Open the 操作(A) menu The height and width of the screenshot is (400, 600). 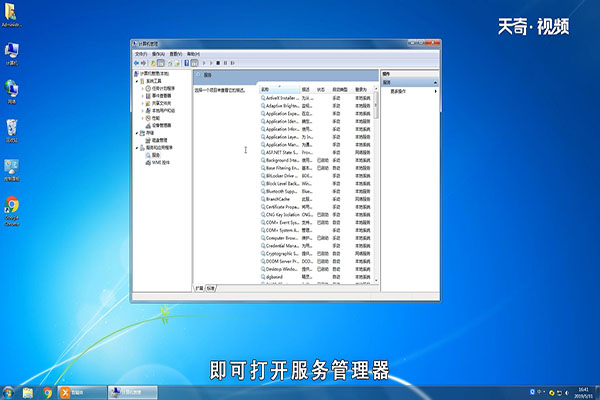[x=158, y=54]
